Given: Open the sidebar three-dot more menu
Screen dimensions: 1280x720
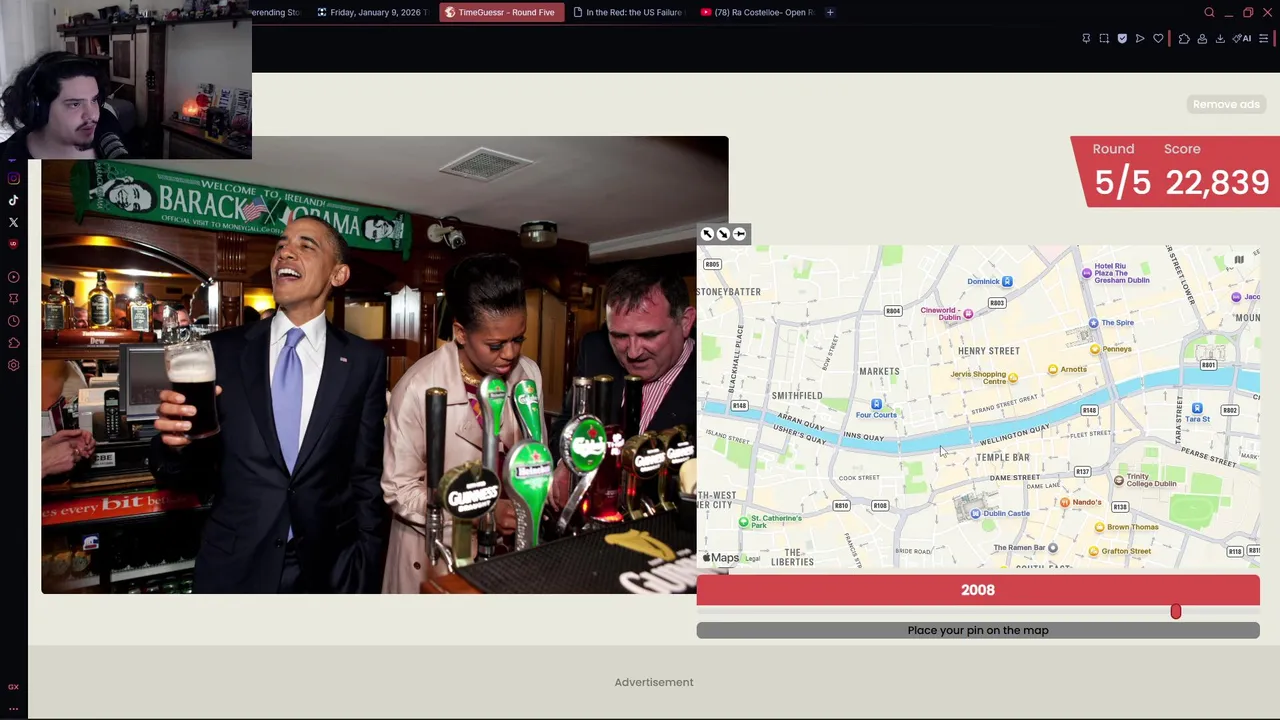Looking at the screenshot, I should click(x=13, y=709).
